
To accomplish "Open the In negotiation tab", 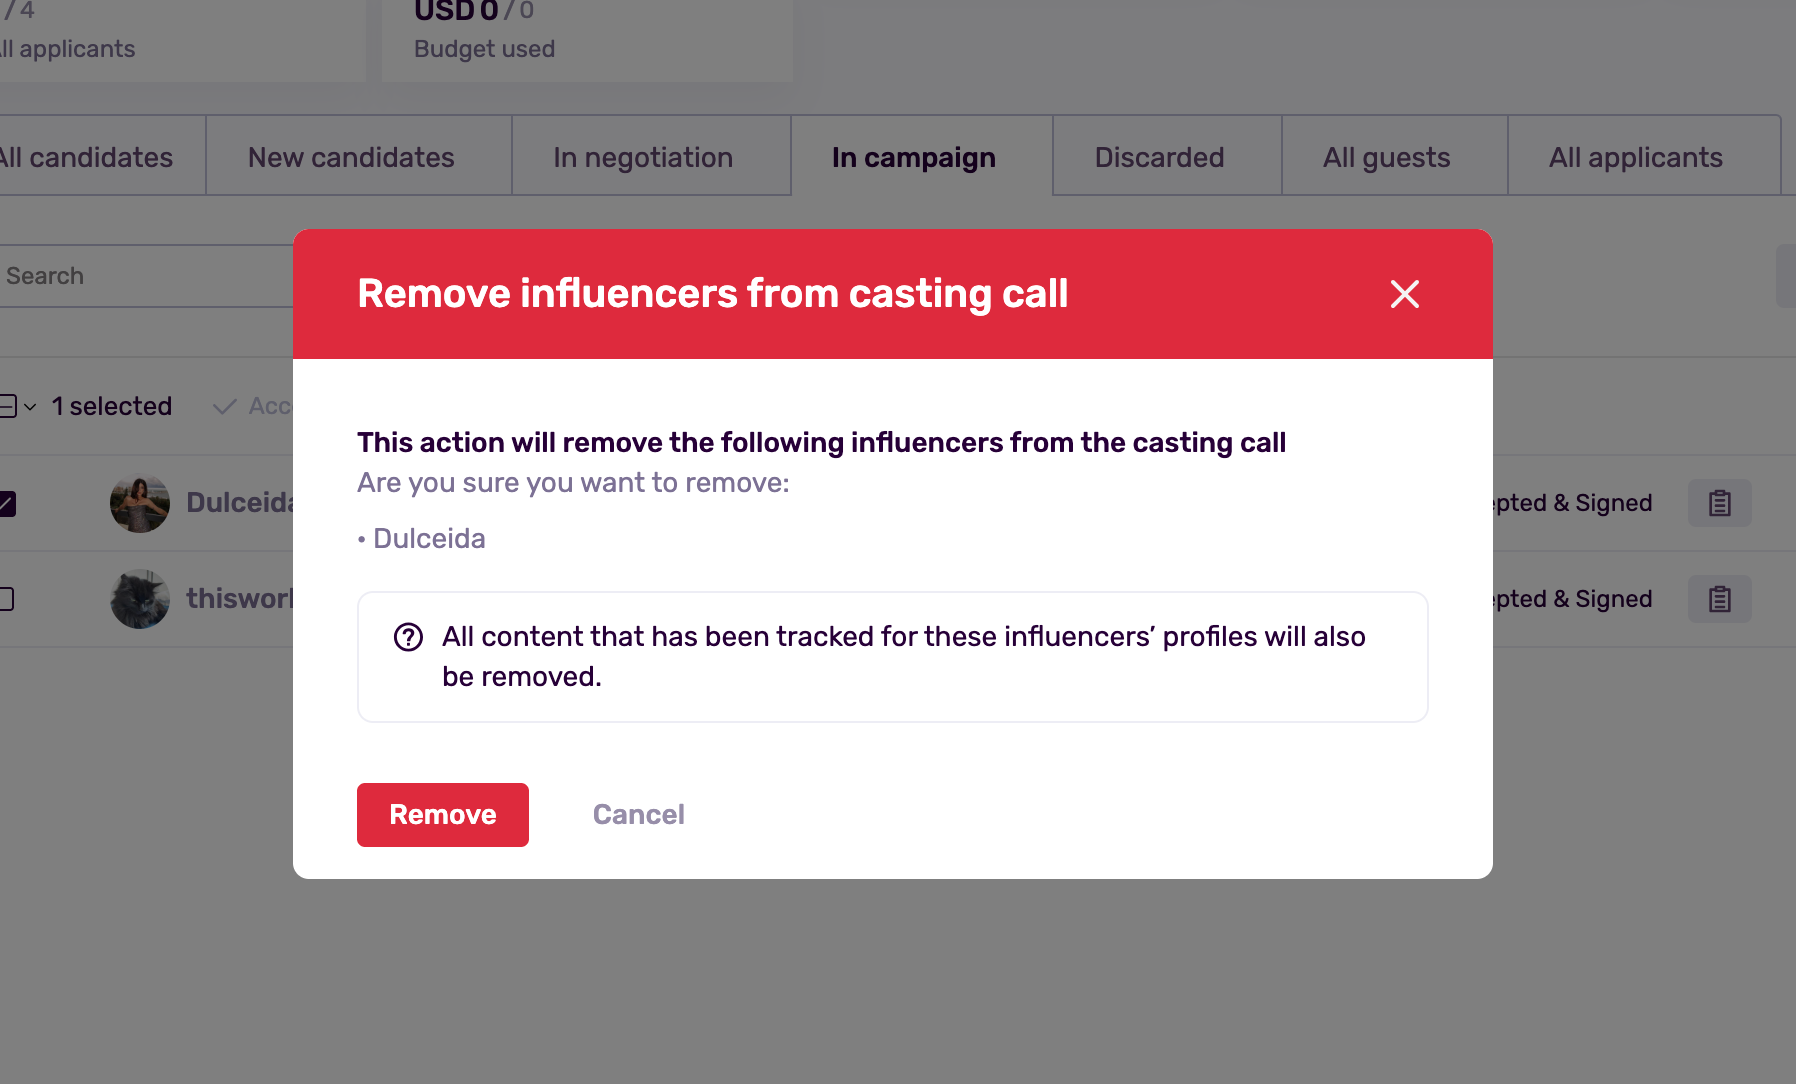I will 643,157.
